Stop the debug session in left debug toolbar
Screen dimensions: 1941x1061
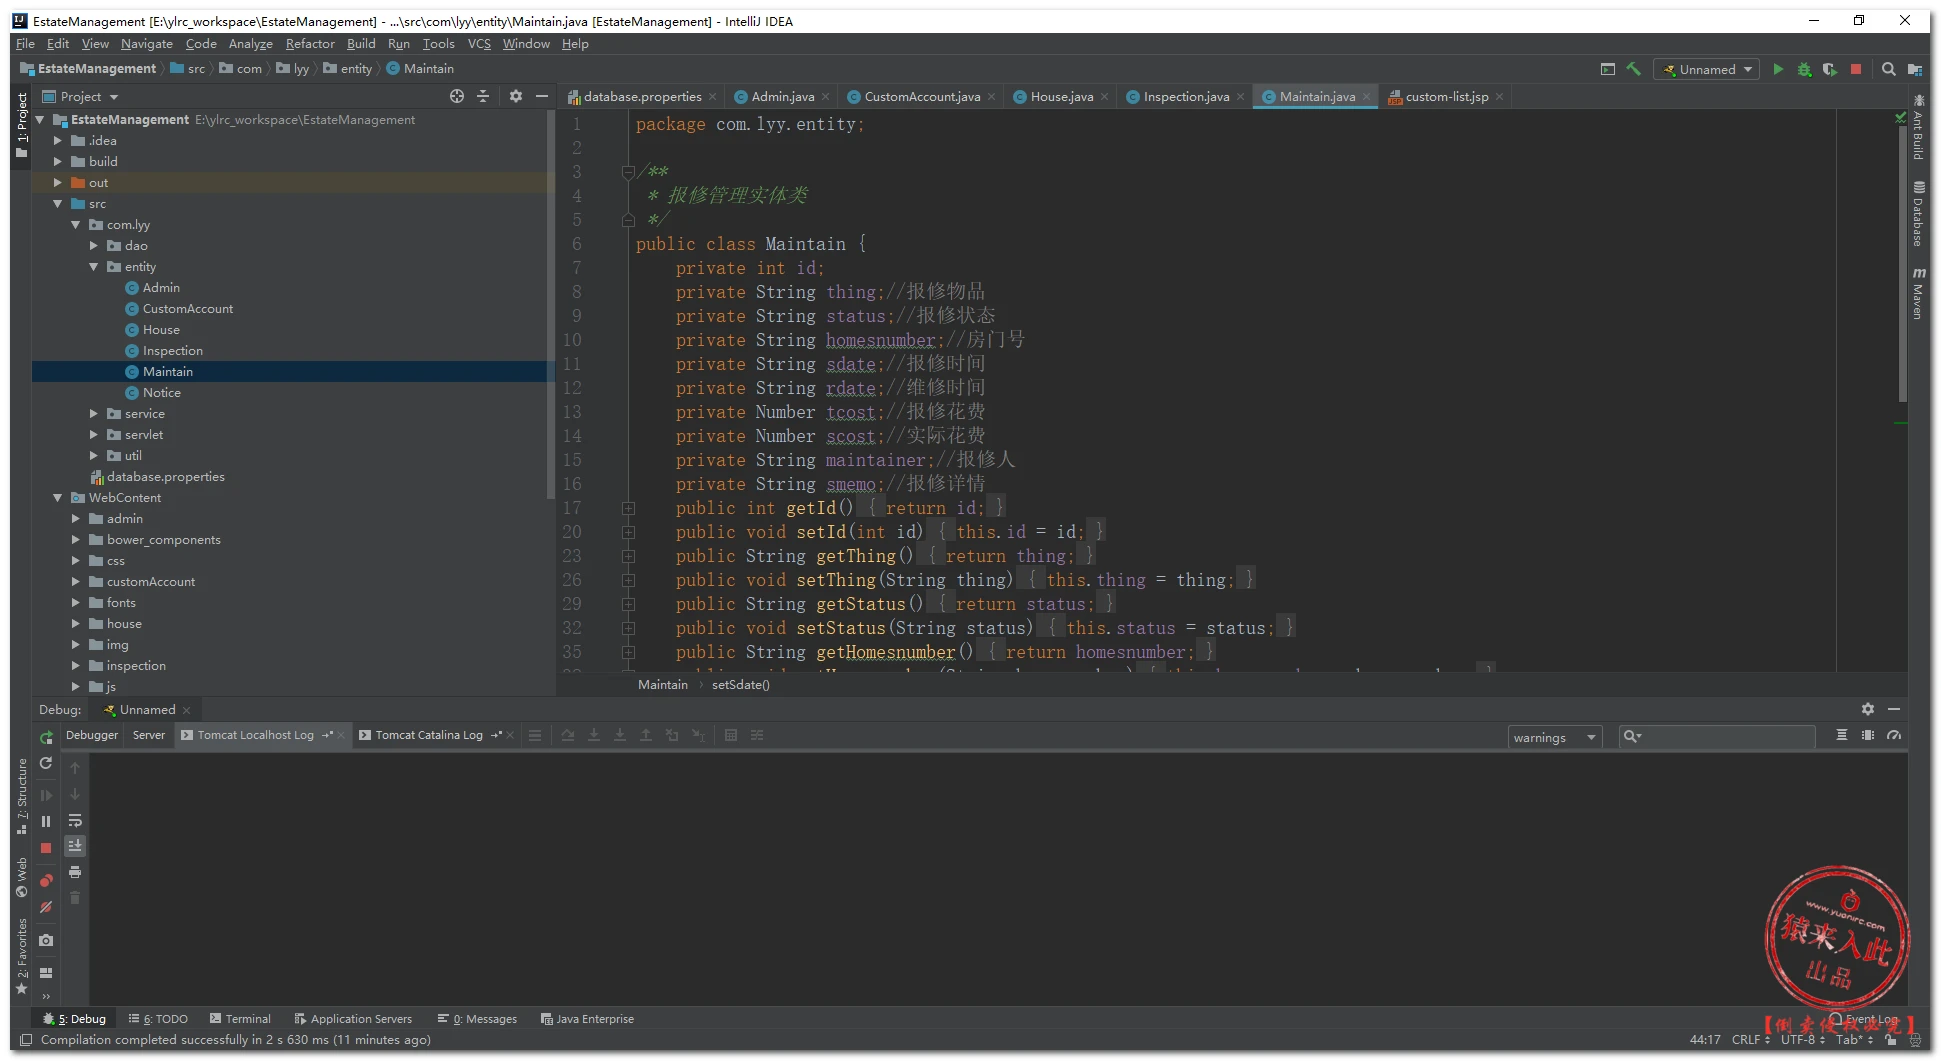(46, 848)
